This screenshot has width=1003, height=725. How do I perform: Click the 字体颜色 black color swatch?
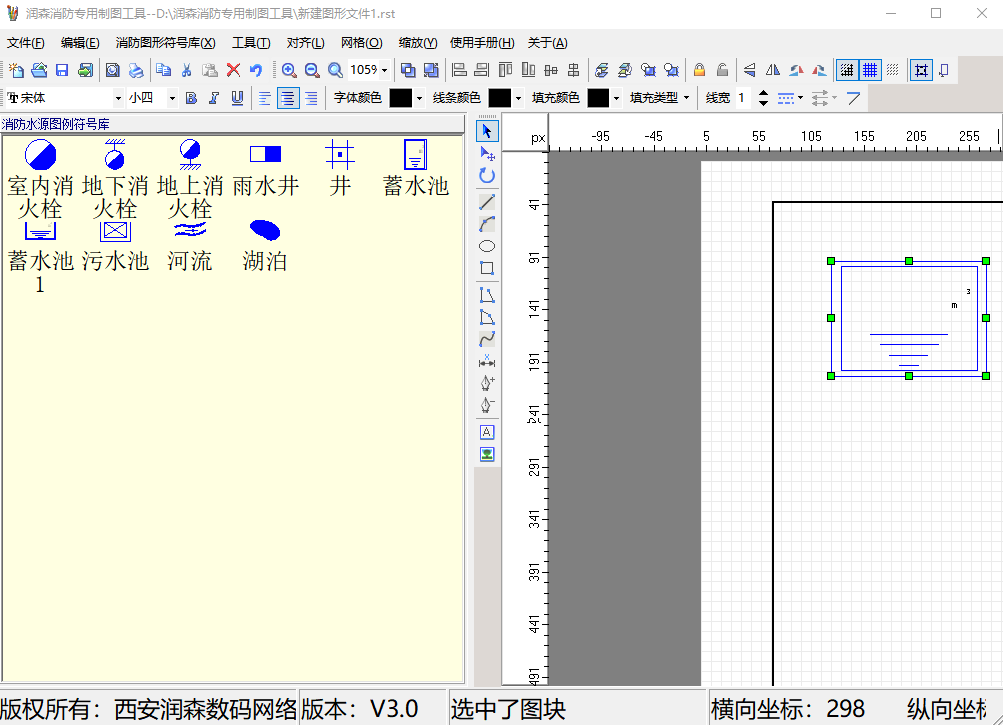click(x=400, y=98)
